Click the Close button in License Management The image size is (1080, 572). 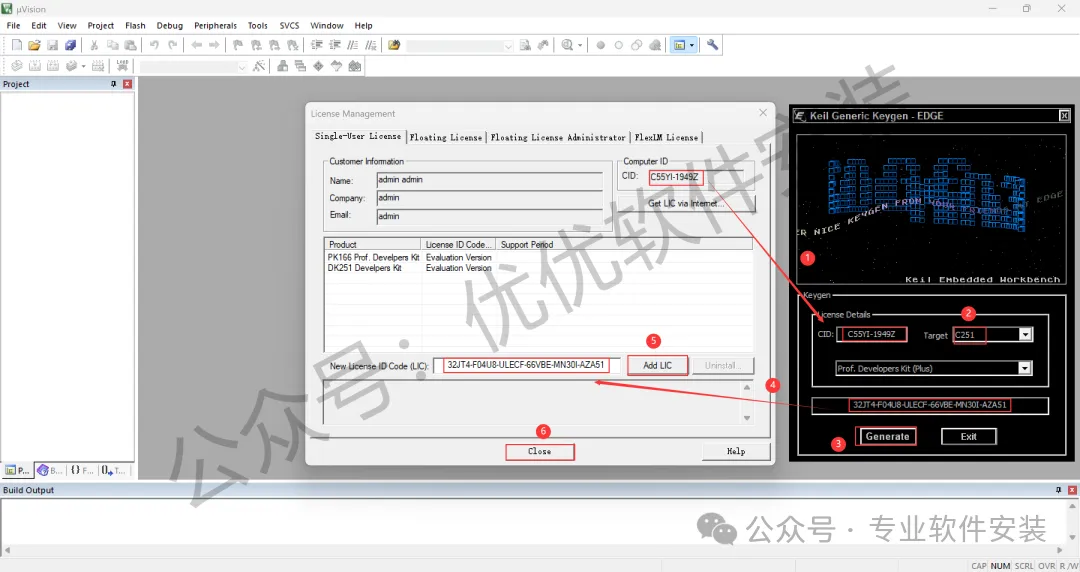[539, 451]
